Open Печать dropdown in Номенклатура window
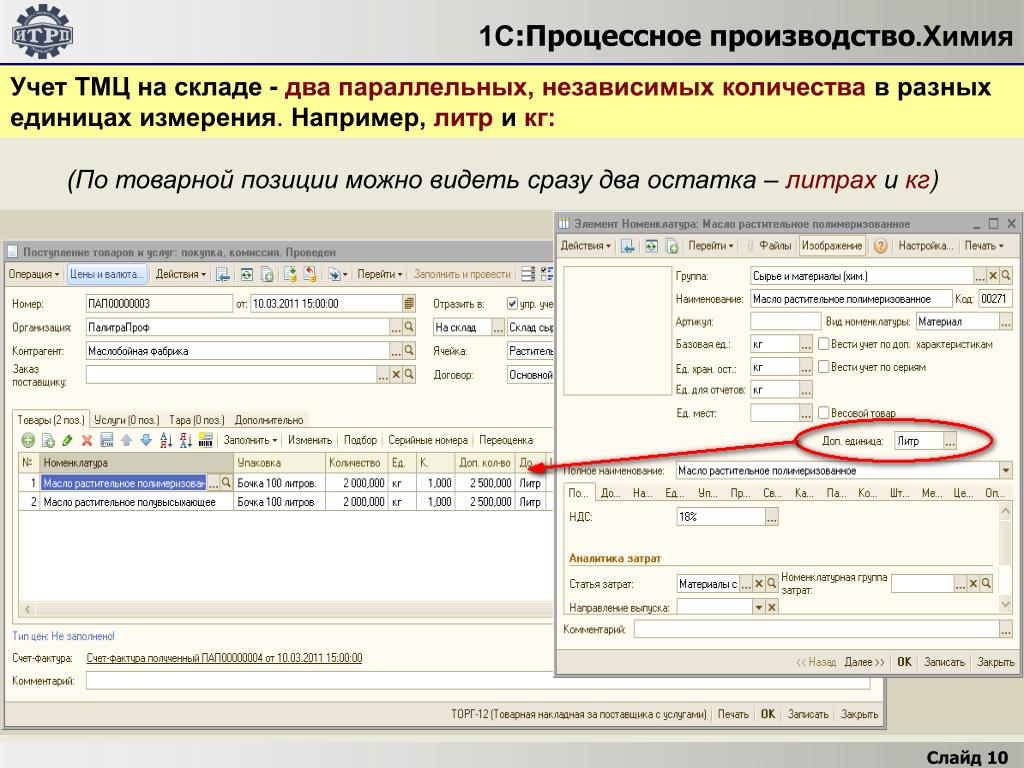The height and width of the screenshot is (768, 1024). point(984,246)
